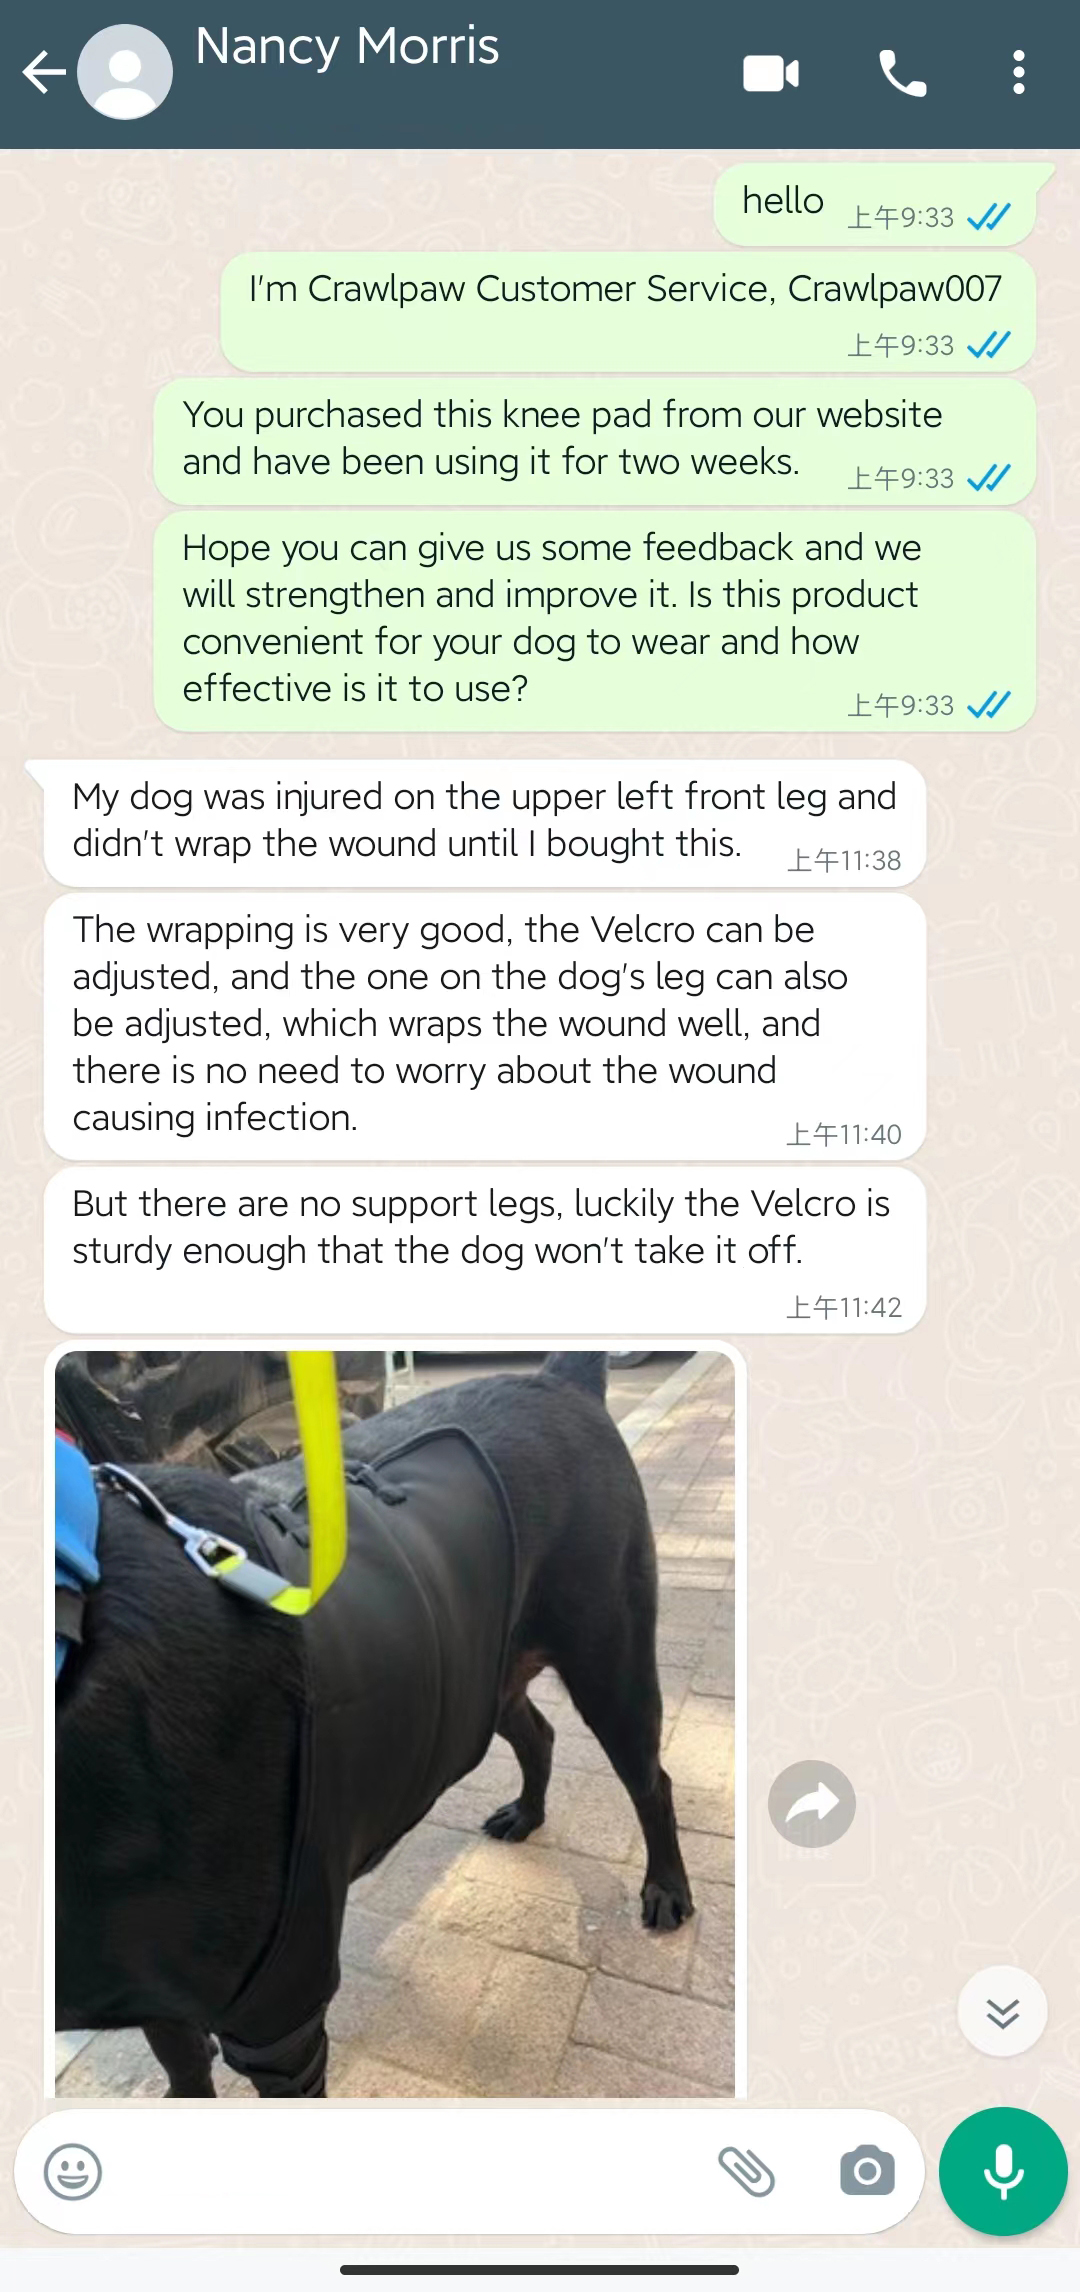
Task: Tap the green microphone record button
Action: point(1003,2171)
